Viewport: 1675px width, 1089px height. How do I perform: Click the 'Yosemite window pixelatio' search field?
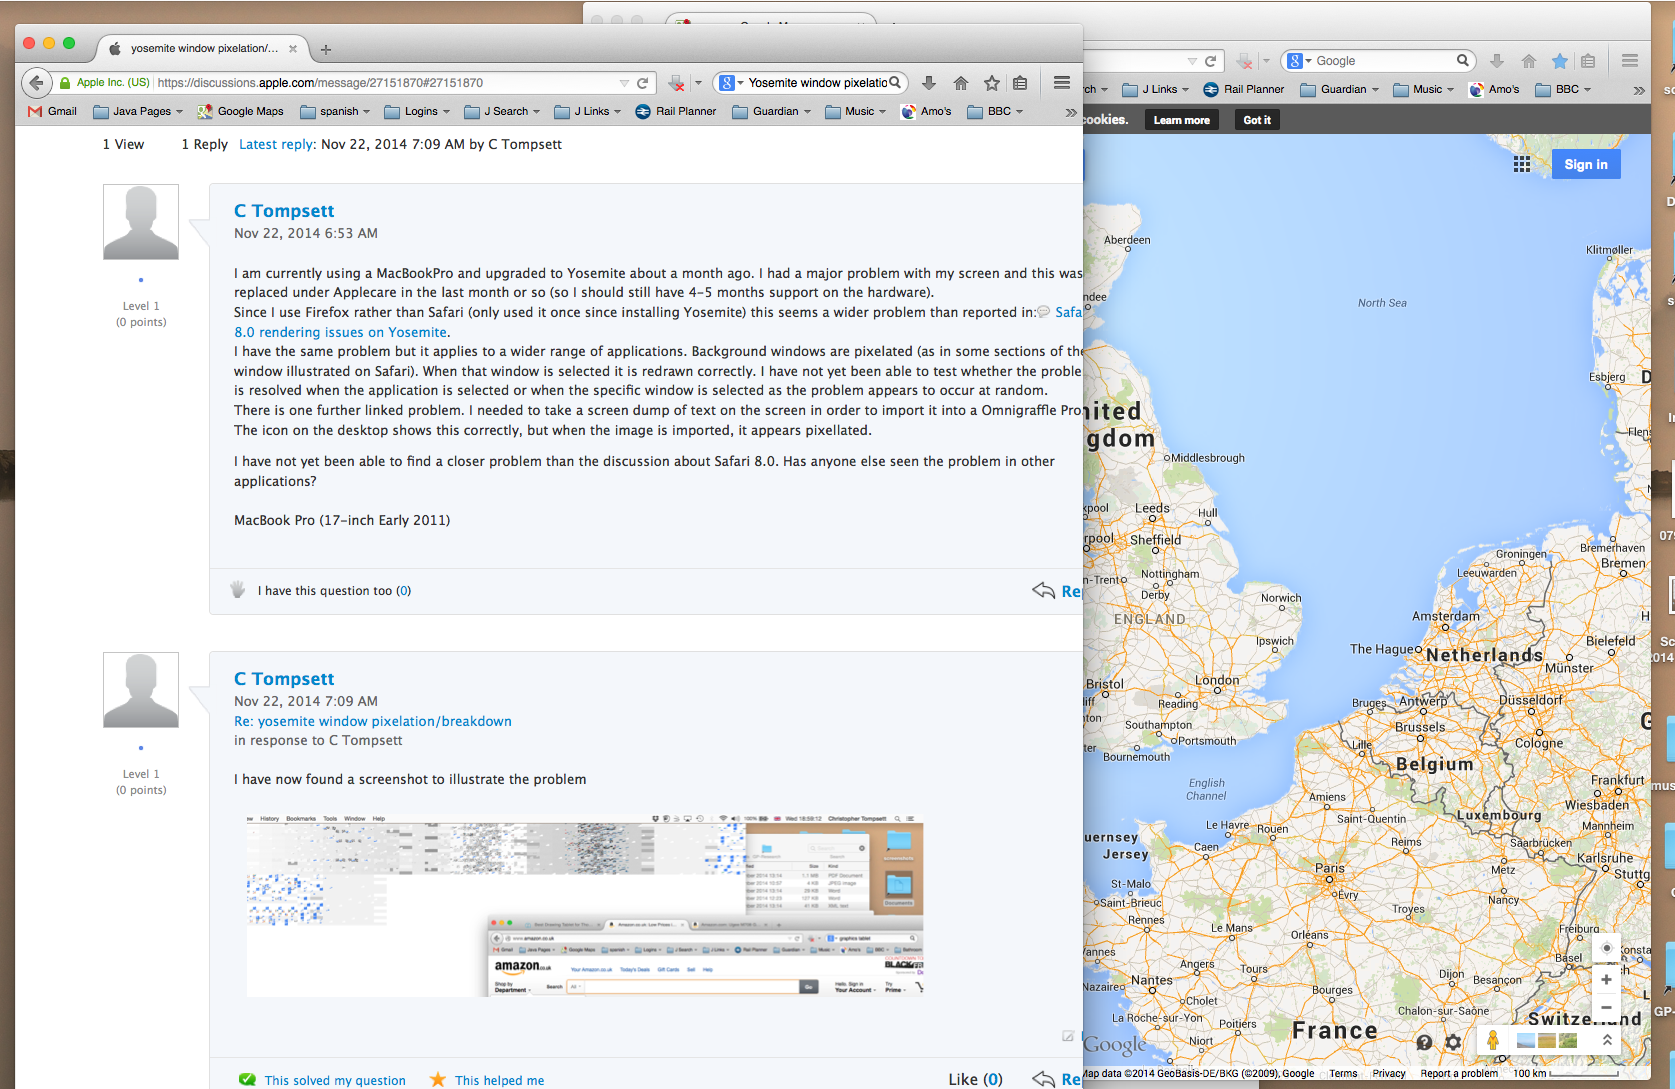tap(818, 83)
